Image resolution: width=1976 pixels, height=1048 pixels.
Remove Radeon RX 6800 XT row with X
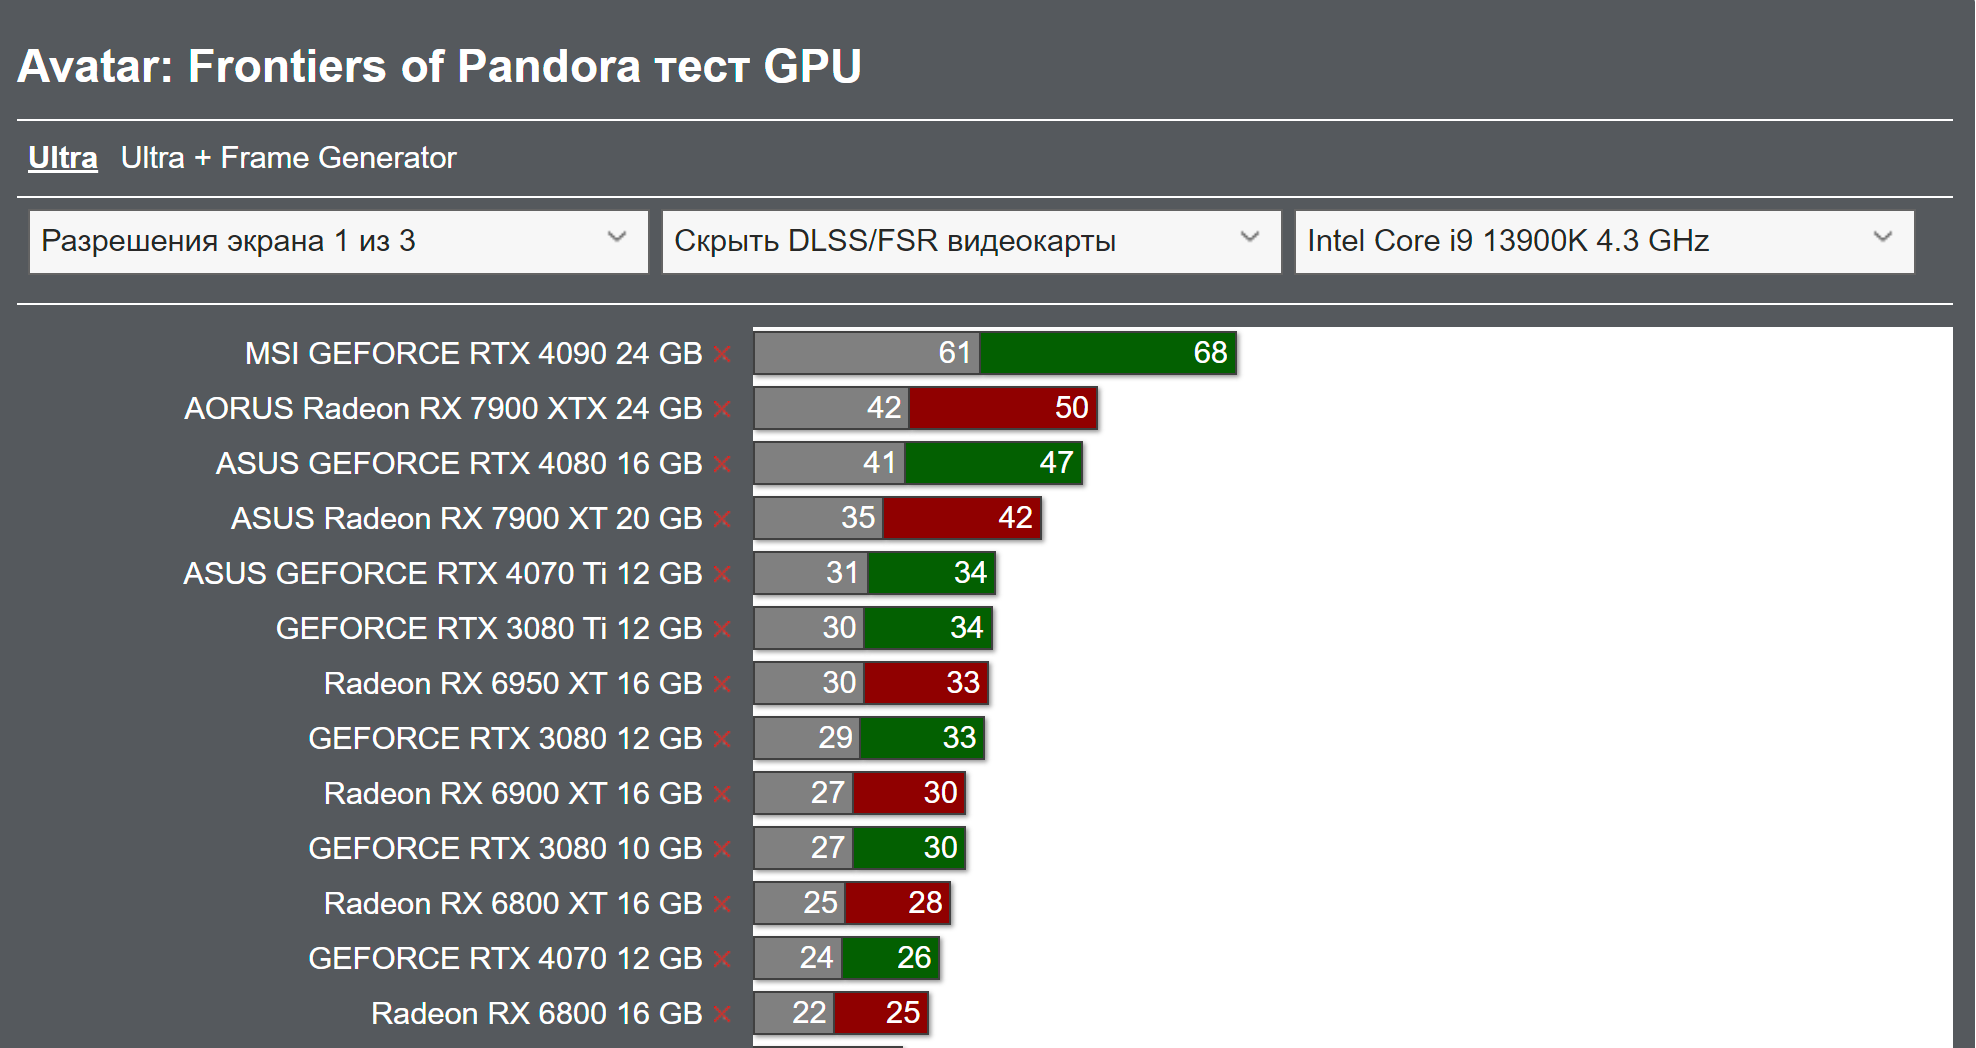pyautogui.click(x=722, y=904)
